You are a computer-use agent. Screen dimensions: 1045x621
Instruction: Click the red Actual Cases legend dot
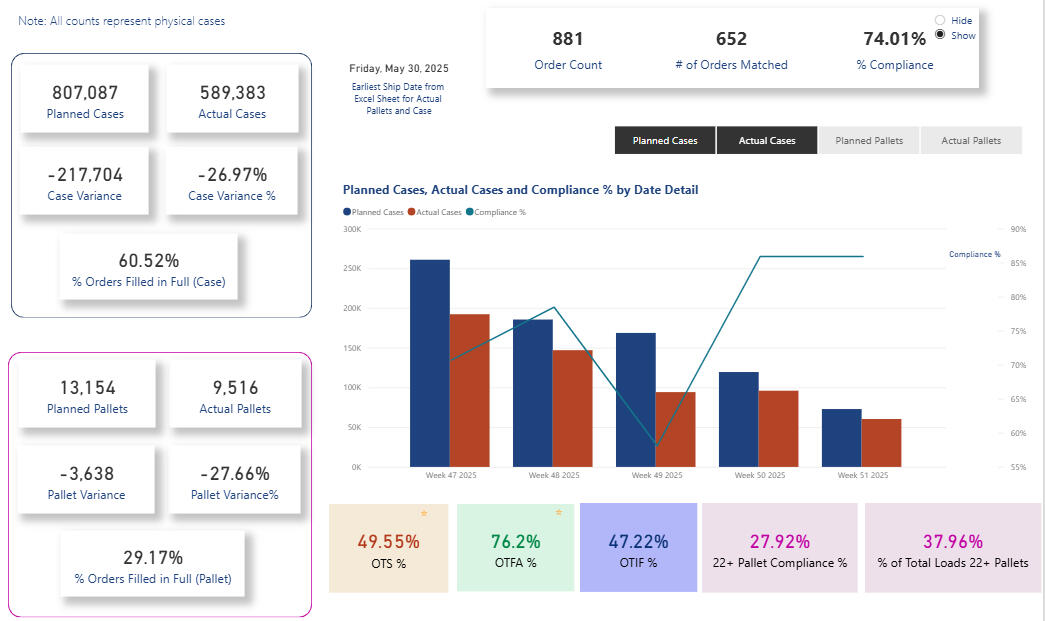click(x=410, y=212)
